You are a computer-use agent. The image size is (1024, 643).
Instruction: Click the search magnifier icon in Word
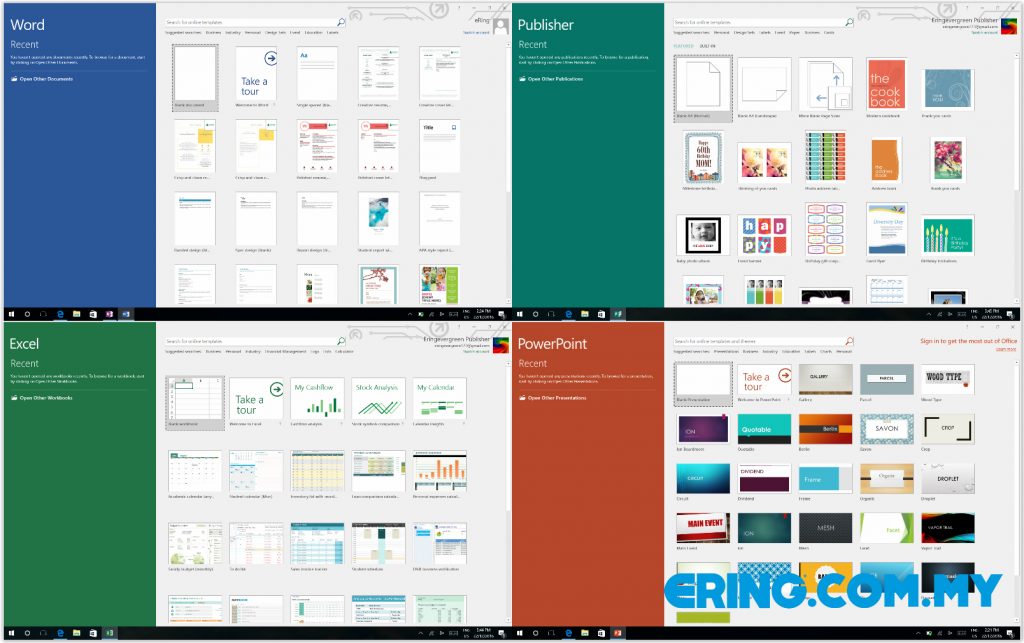click(341, 22)
